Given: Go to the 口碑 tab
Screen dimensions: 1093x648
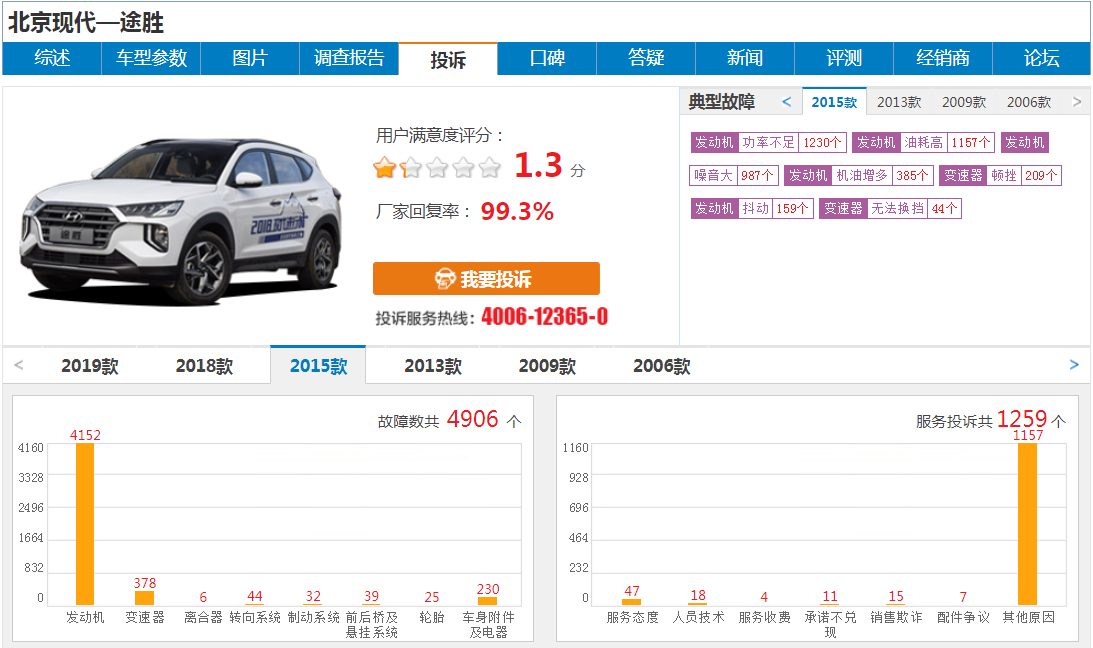Looking at the screenshot, I should pyautogui.click(x=547, y=59).
